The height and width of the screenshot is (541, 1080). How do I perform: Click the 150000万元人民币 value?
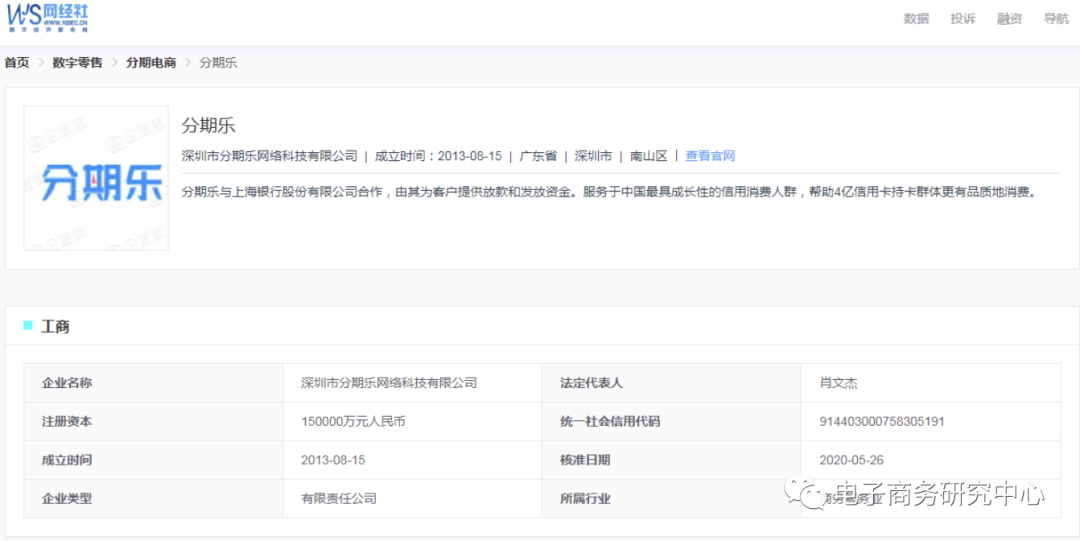[x=353, y=421]
